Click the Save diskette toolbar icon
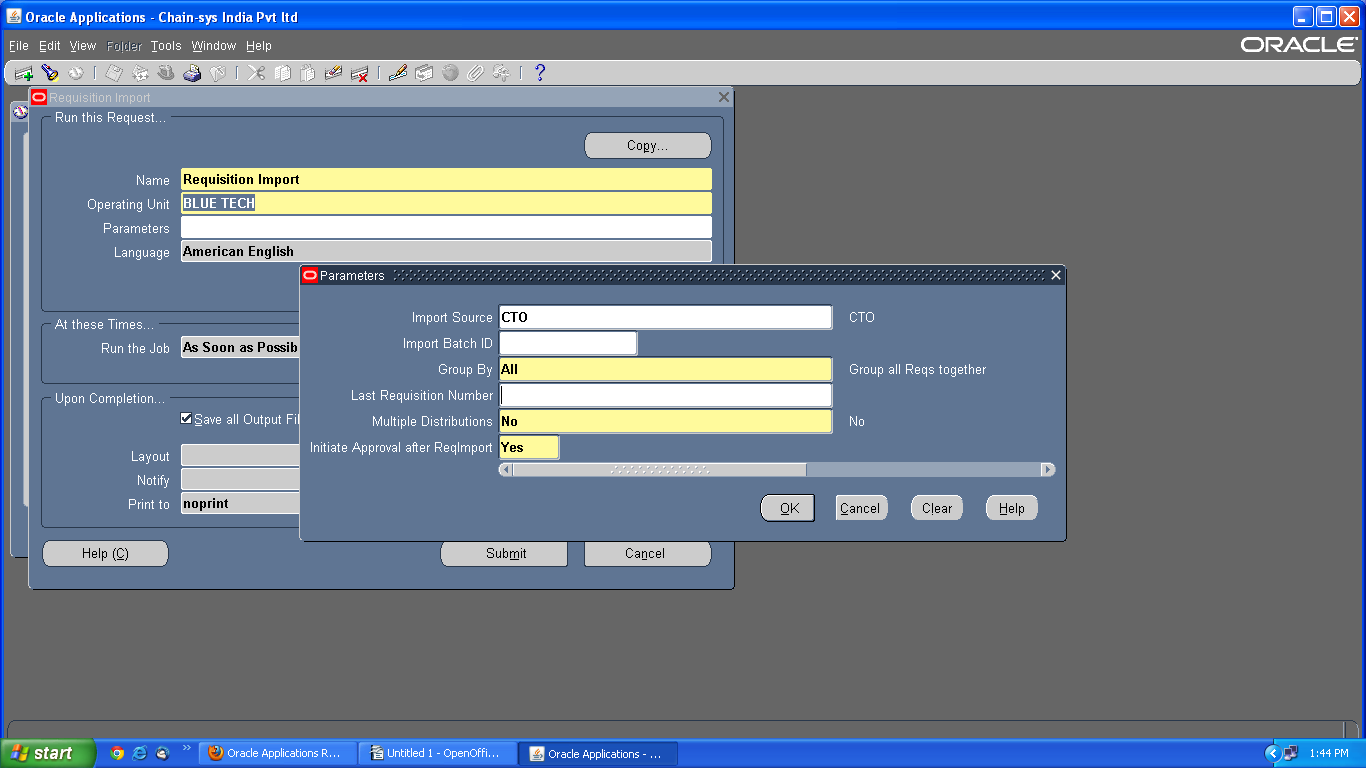 point(114,73)
